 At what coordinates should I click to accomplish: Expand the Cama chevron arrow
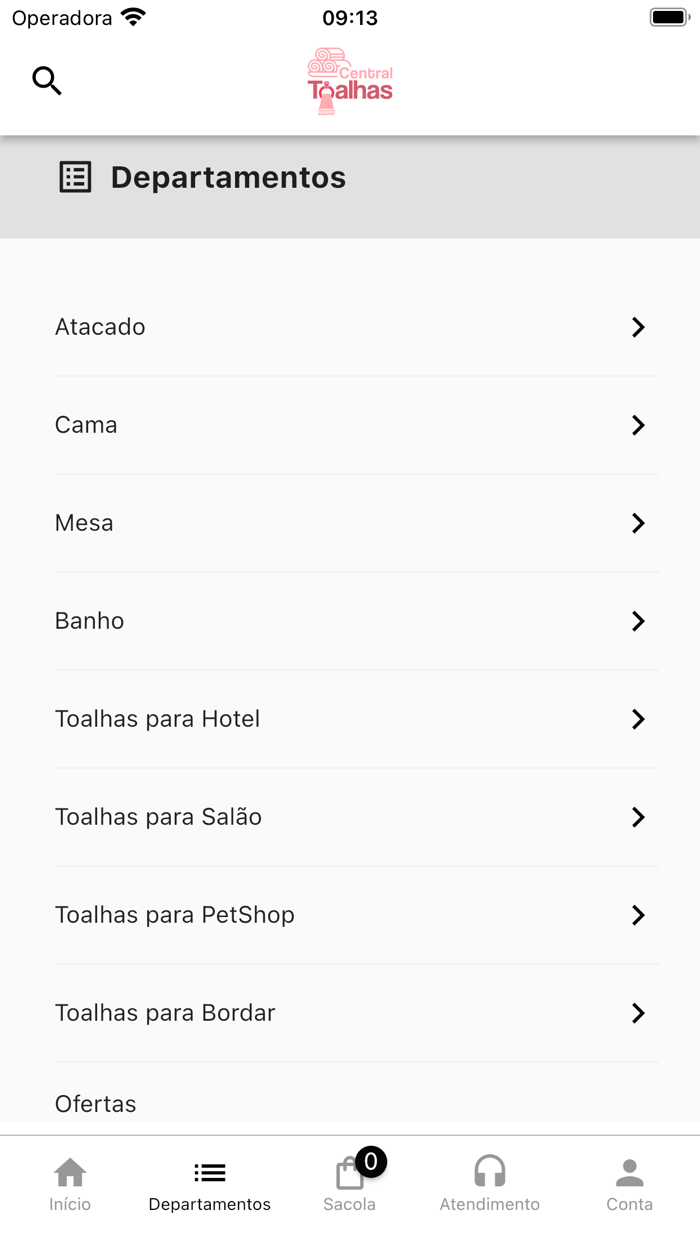click(638, 425)
